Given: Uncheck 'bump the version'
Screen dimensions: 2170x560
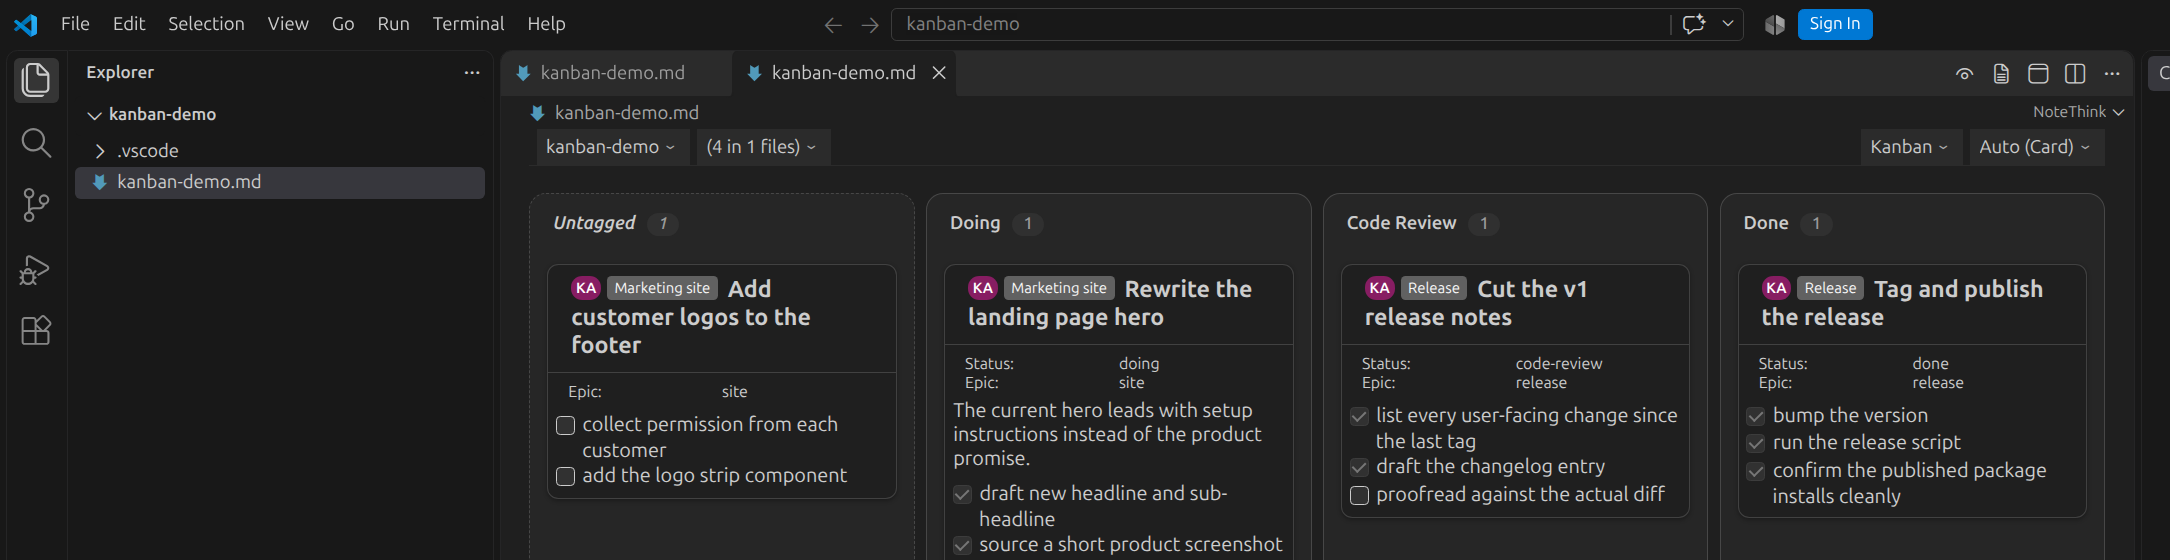Looking at the screenshot, I should point(1756,416).
